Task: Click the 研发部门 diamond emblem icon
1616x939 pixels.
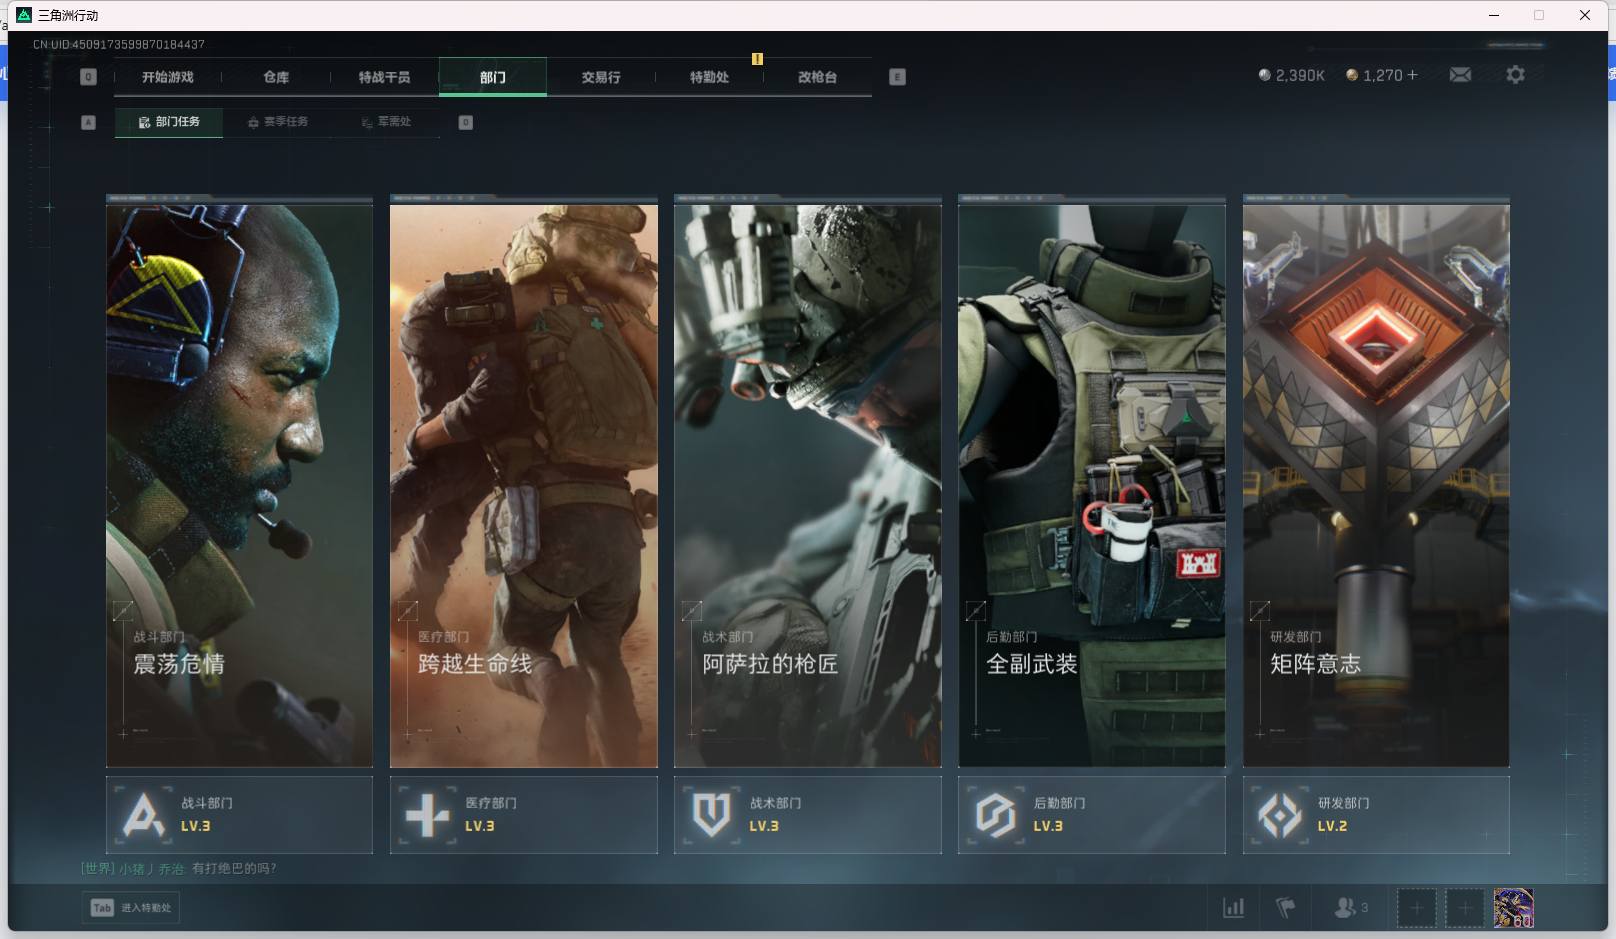Action: [x=1280, y=815]
